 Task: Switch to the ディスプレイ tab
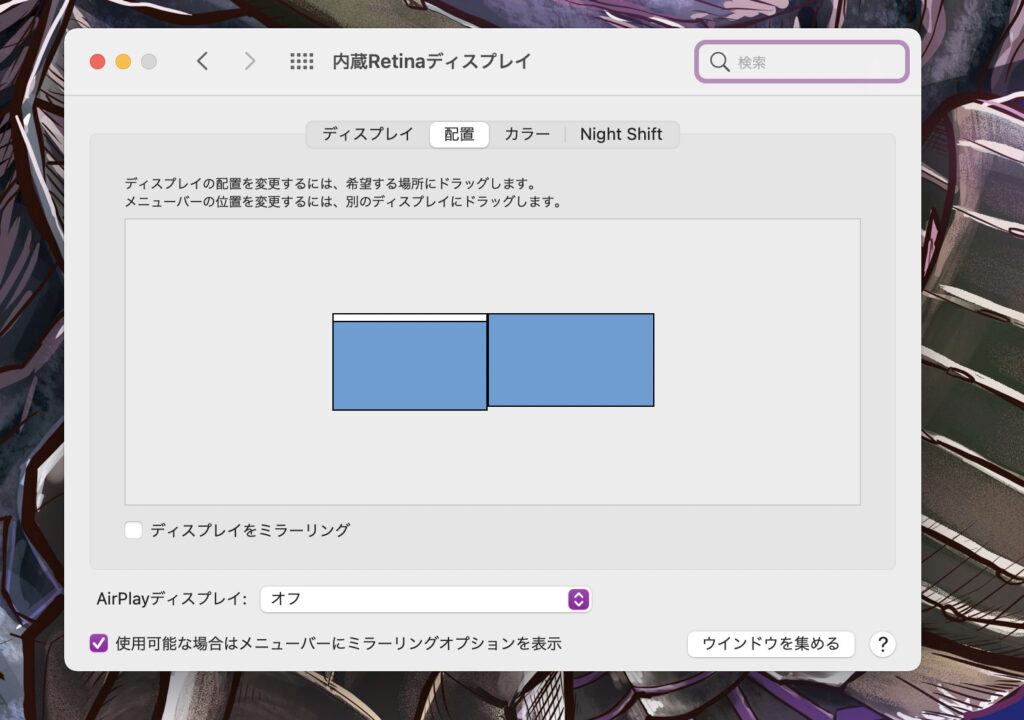[368, 135]
